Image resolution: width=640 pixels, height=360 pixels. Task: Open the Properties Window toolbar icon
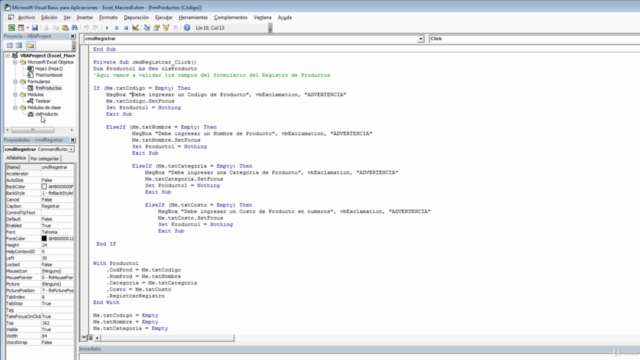point(156,28)
